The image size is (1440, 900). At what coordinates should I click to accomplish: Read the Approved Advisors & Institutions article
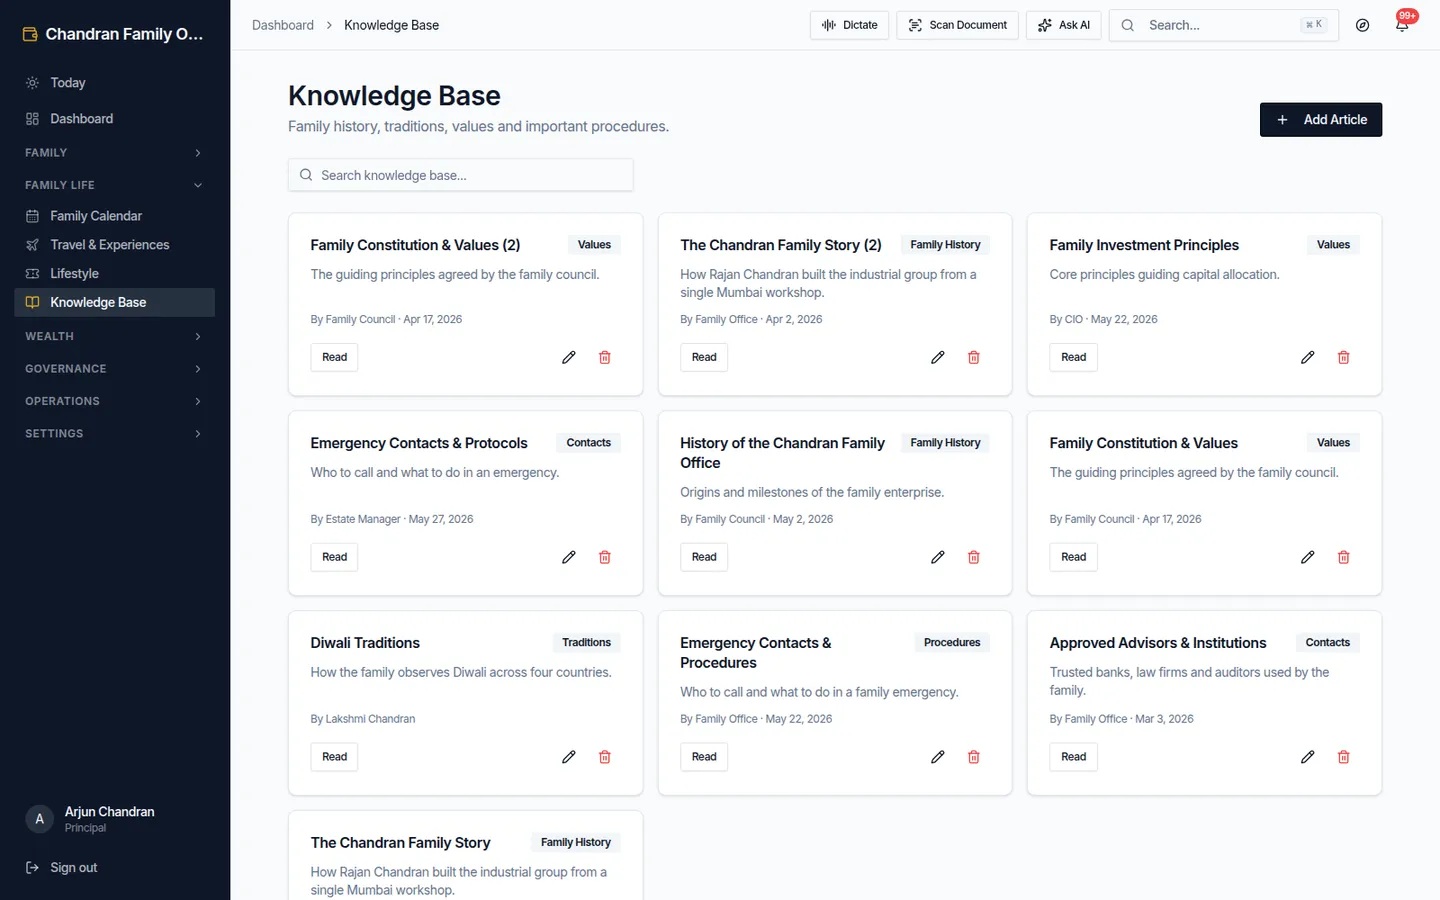[1073, 757]
